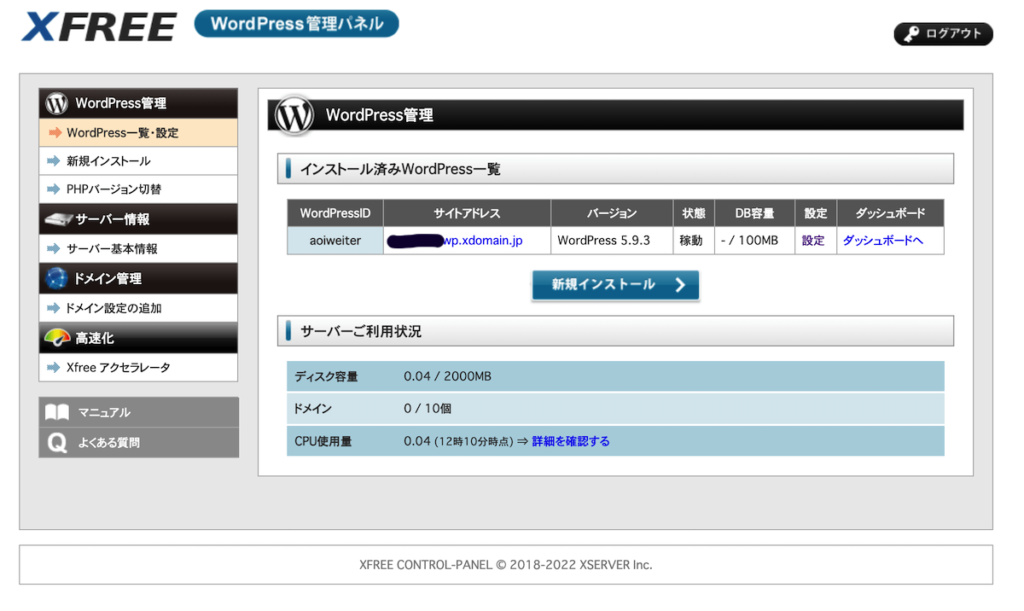Image resolution: width=1024 pixels, height=611 pixels.
Task: Open WordPress一覧・設定 in the sidebar
Action: pos(138,133)
